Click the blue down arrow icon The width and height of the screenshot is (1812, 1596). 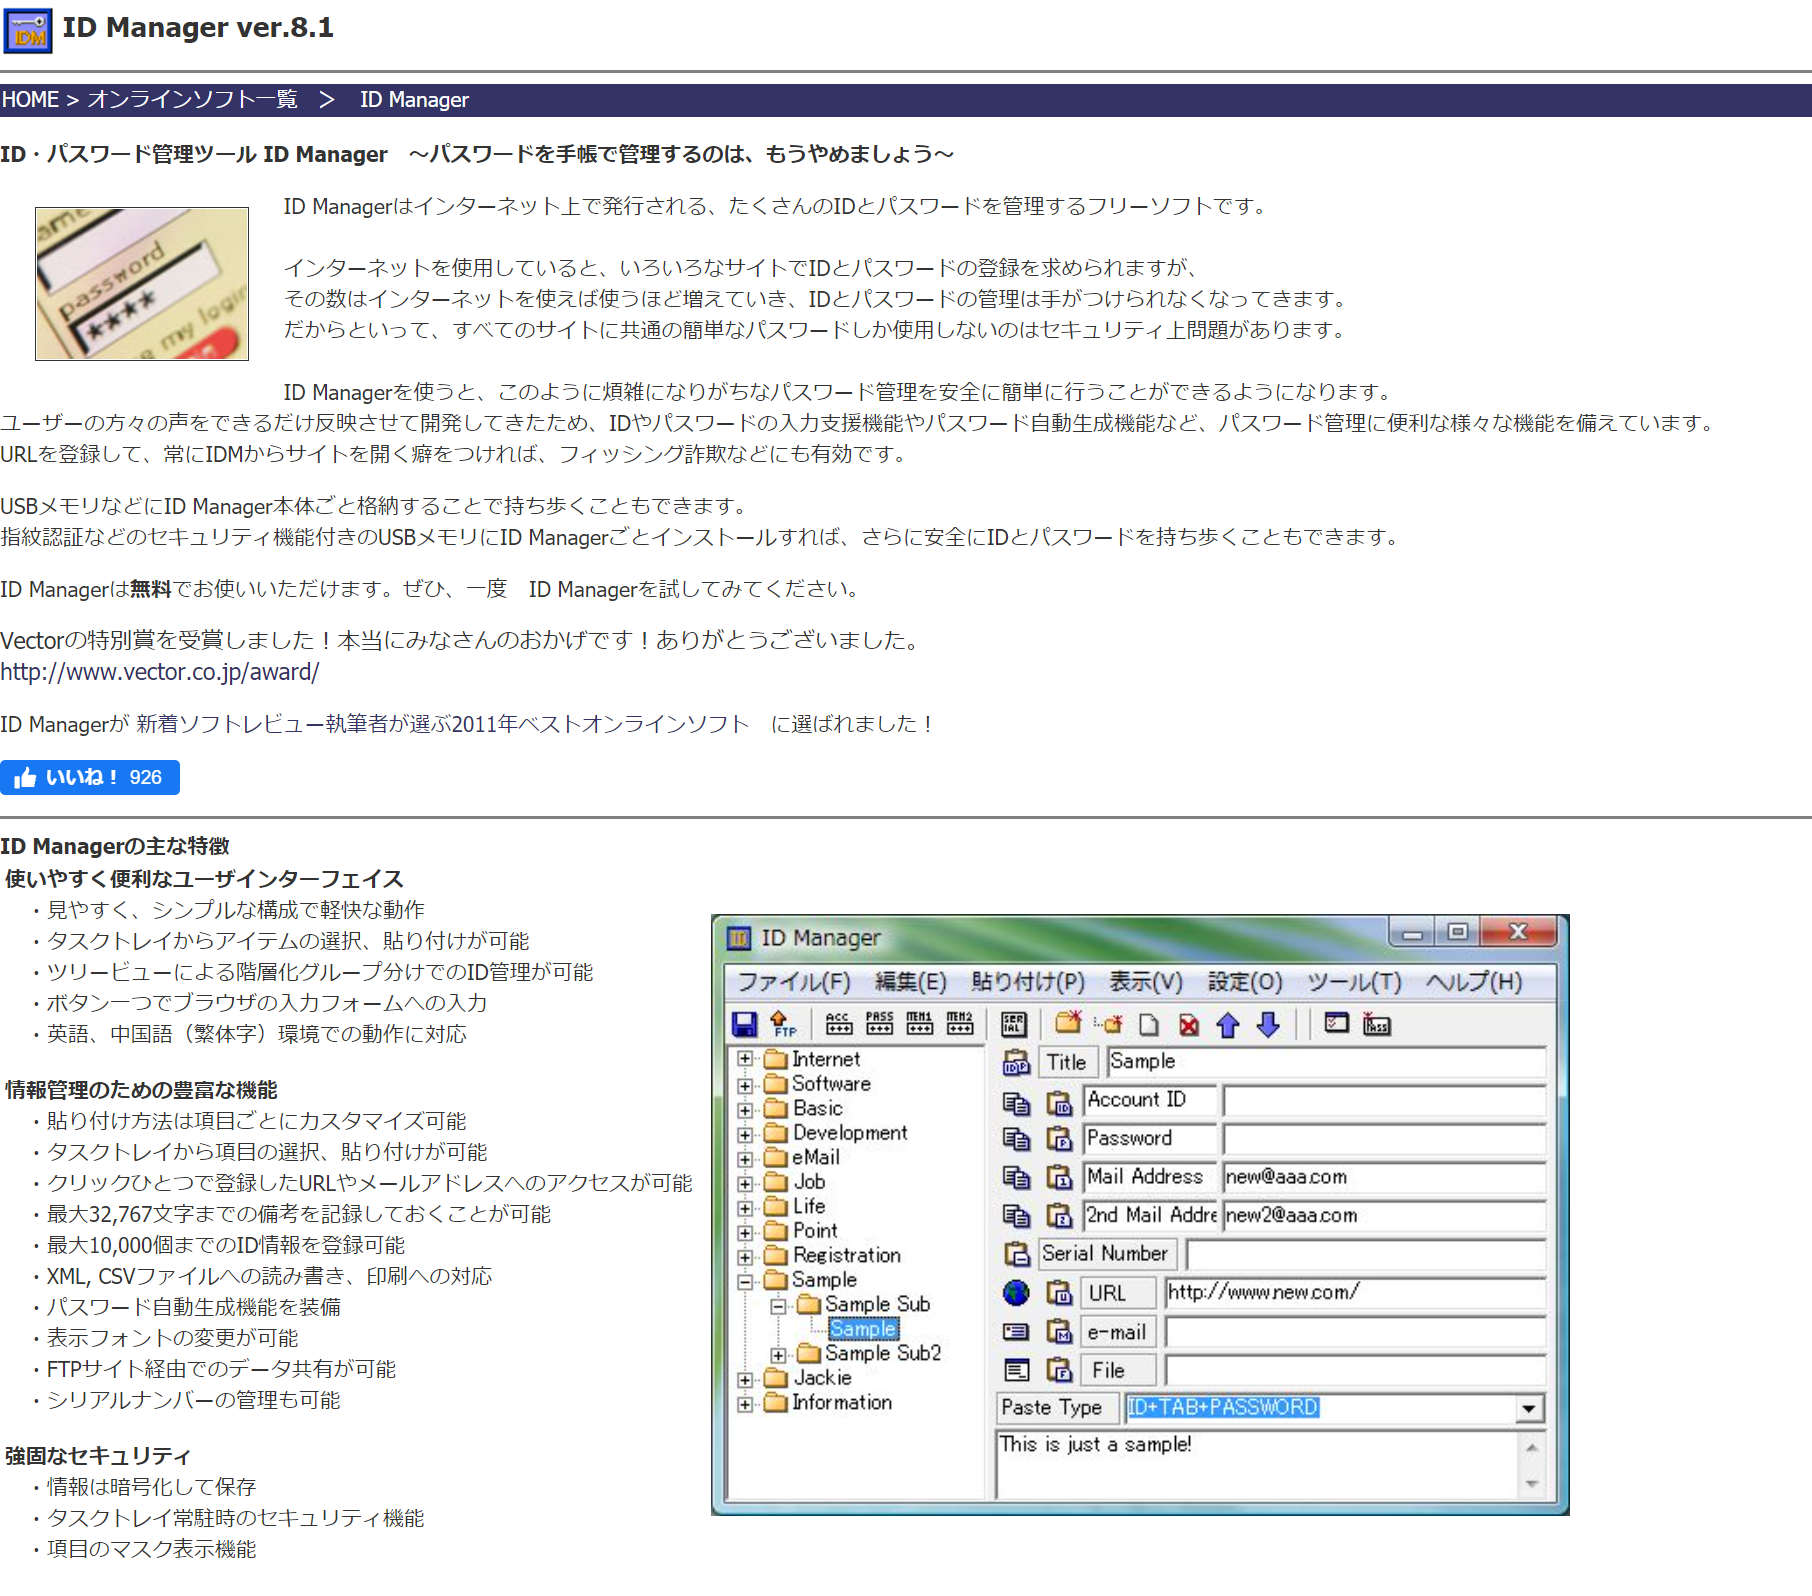[1268, 1025]
